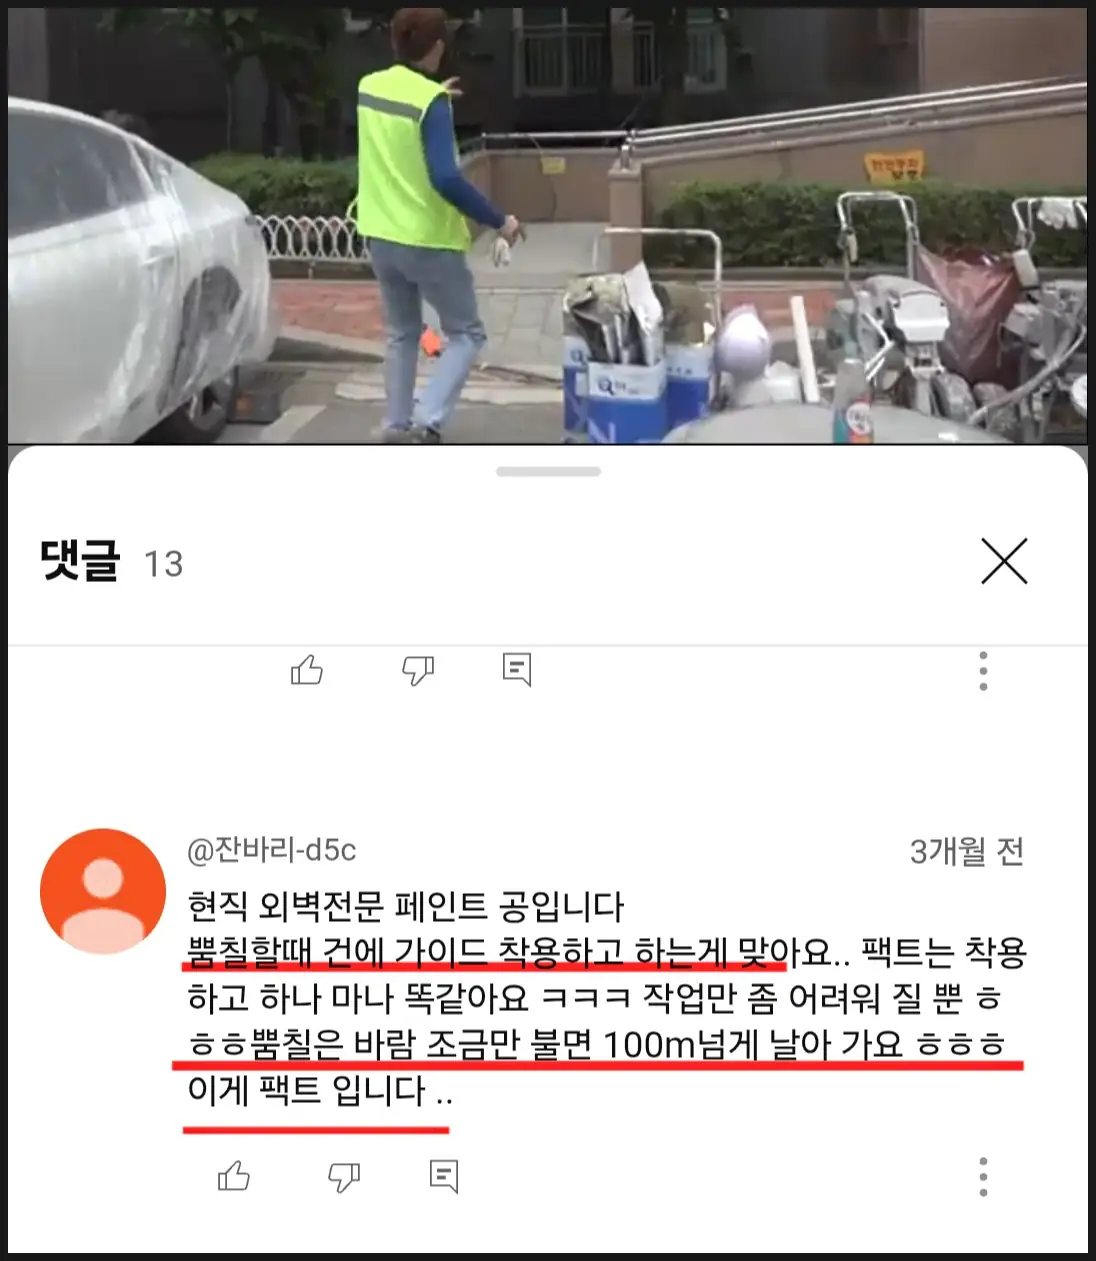The width and height of the screenshot is (1096, 1261).
Task: Click the 3개월 전 timestamp
Action: [967, 851]
